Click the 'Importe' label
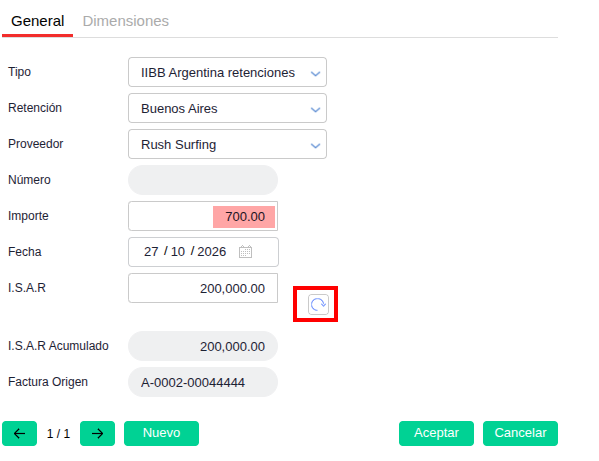The height and width of the screenshot is (461, 599). pyautogui.click(x=28, y=216)
